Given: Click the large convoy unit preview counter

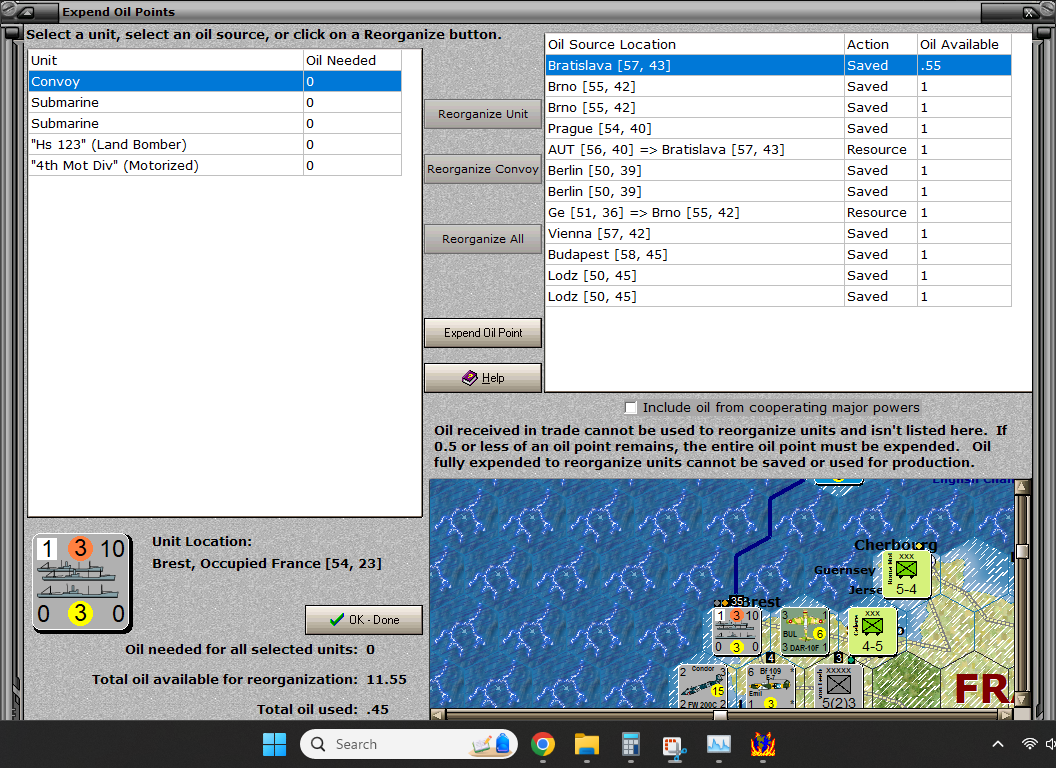Looking at the screenshot, I should [81, 583].
